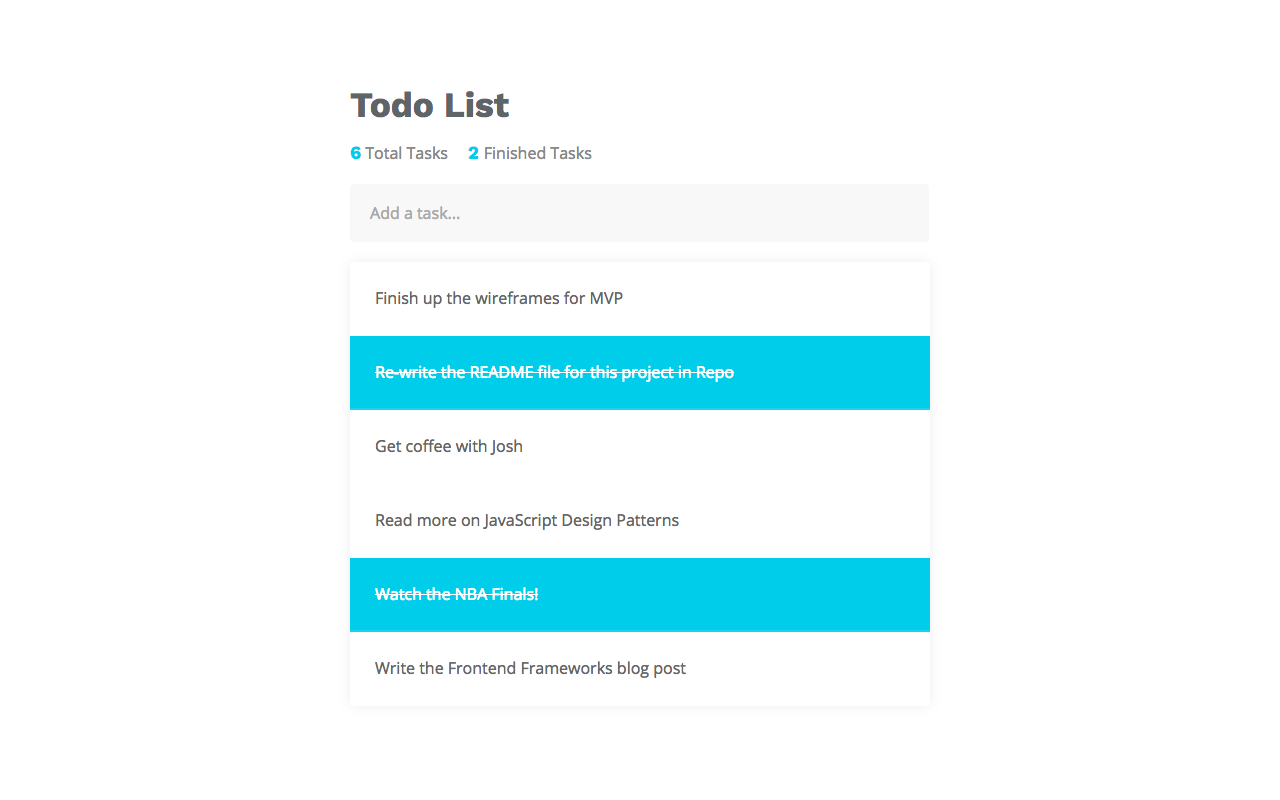Select the "Total Tasks" label

pyautogui.click(x=406, y=153)
